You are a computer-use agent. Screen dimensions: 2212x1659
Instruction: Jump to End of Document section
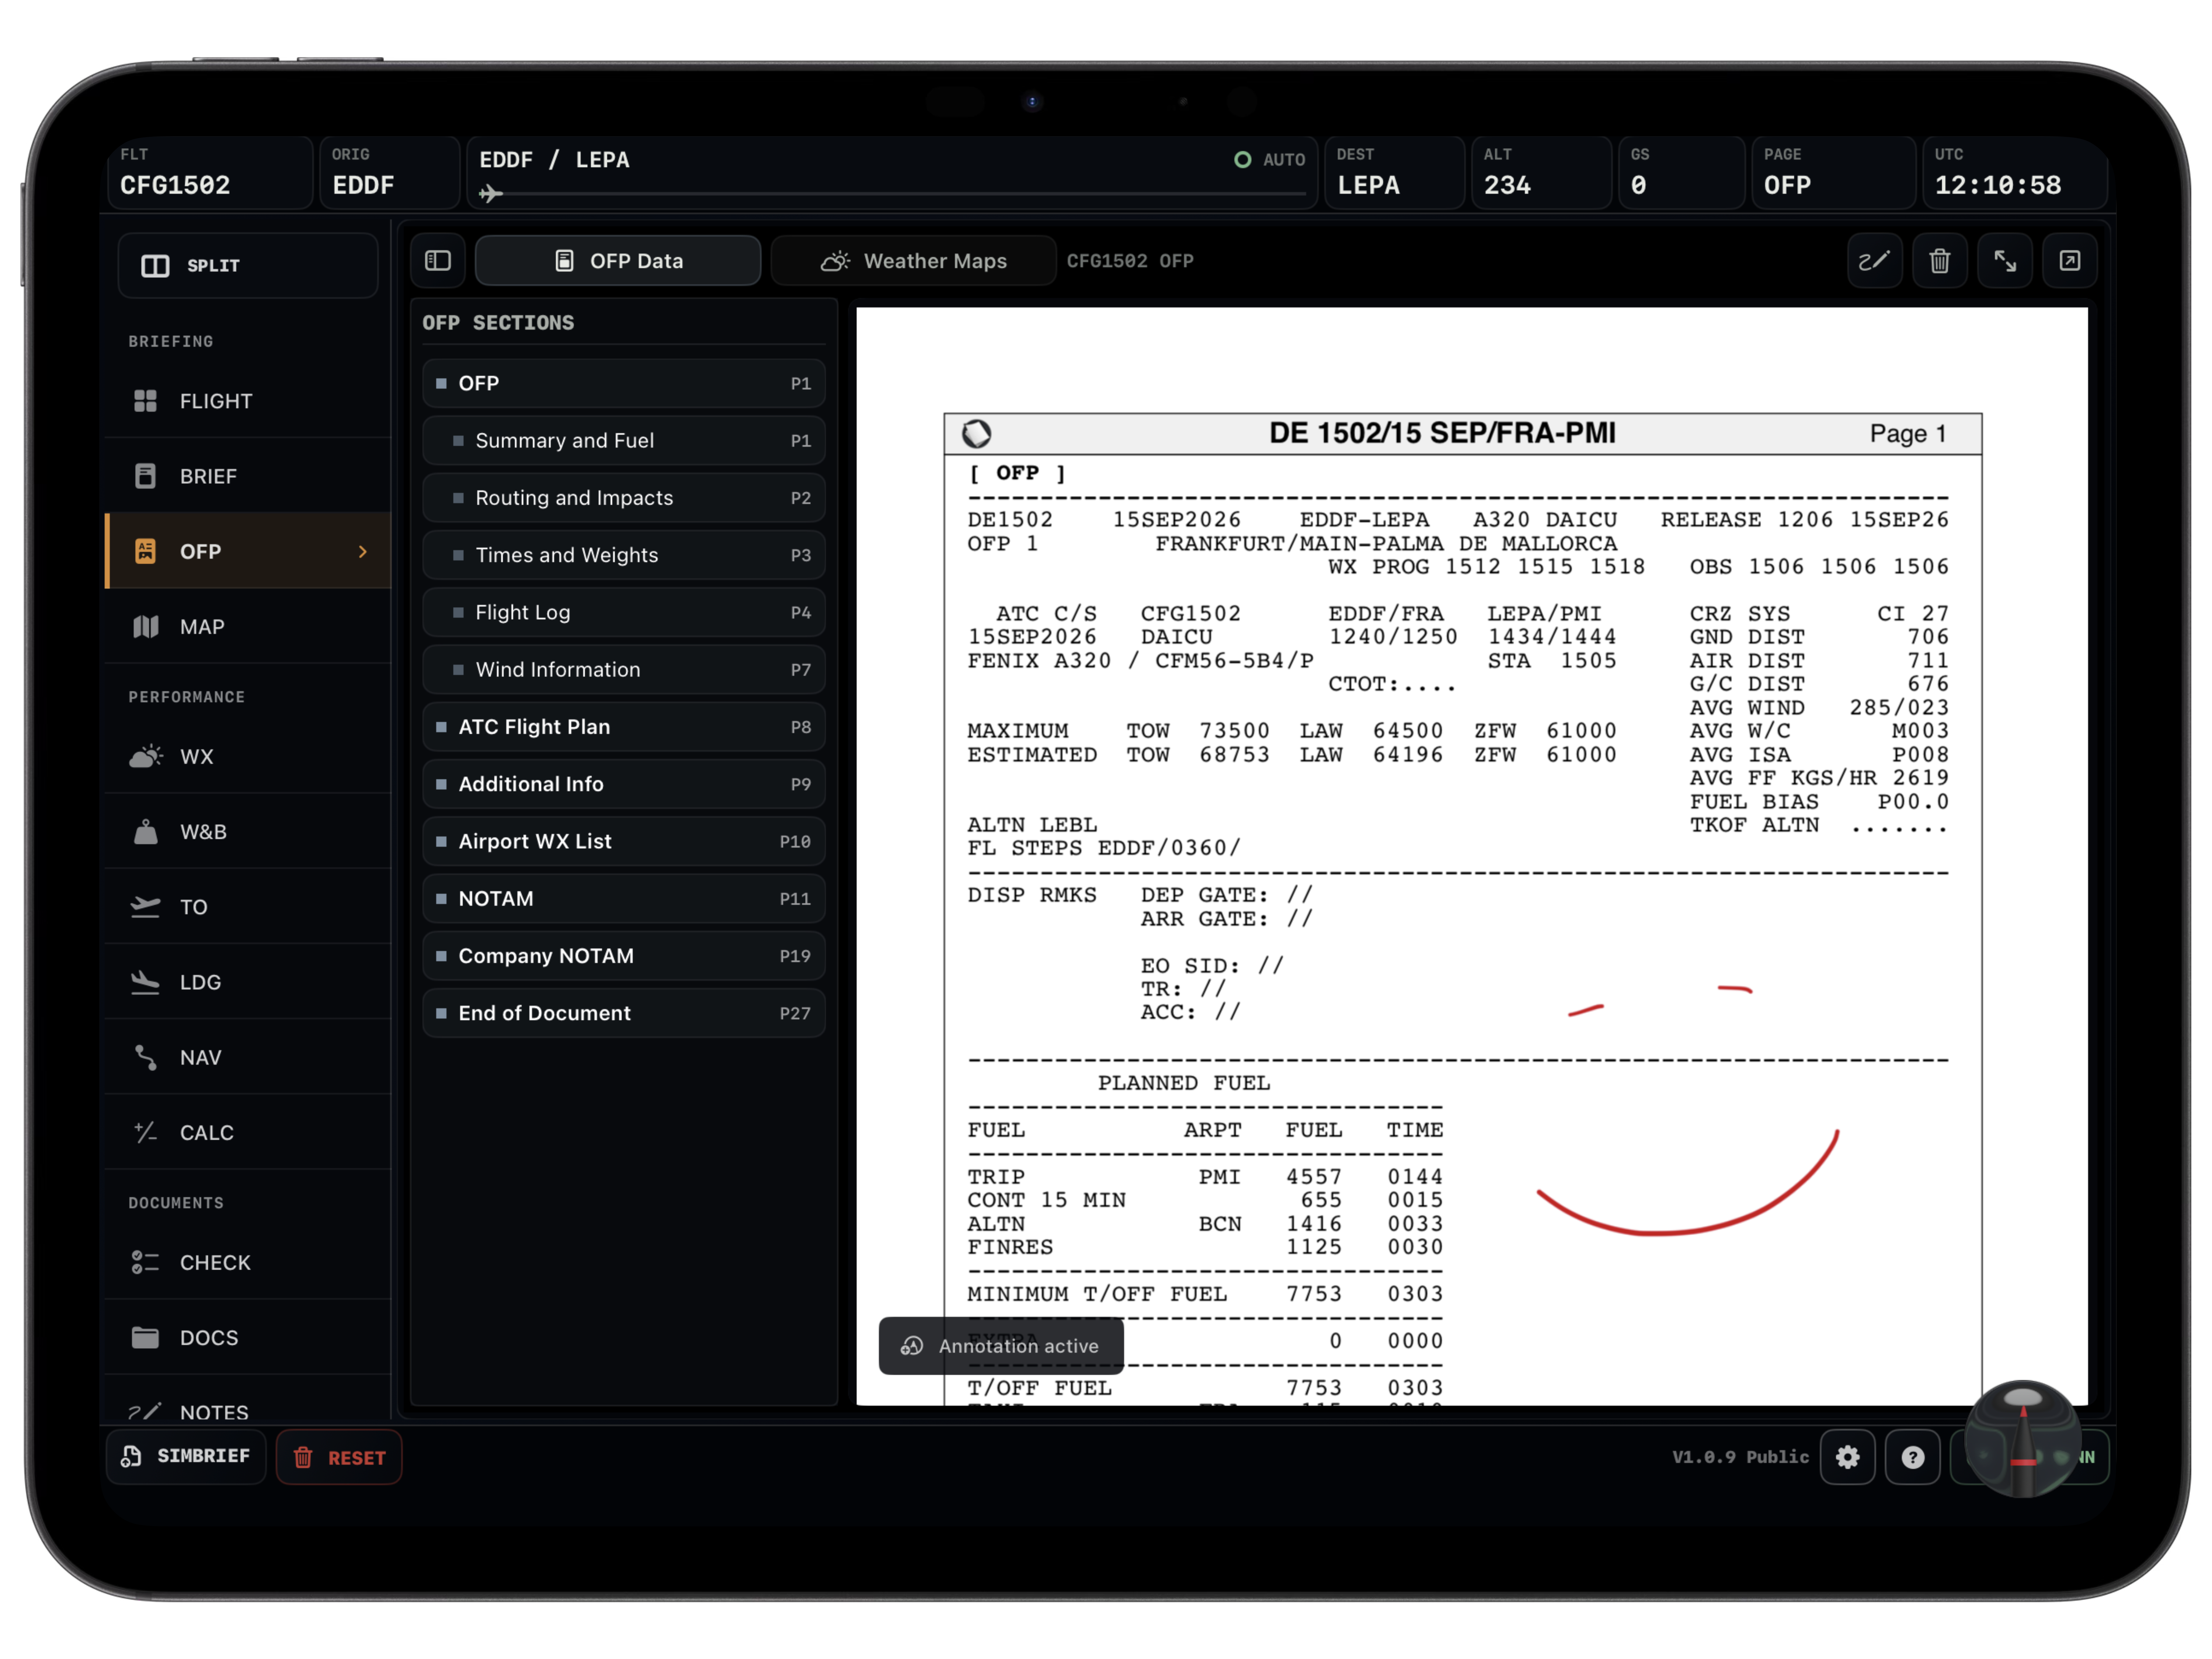(624, 1013)
